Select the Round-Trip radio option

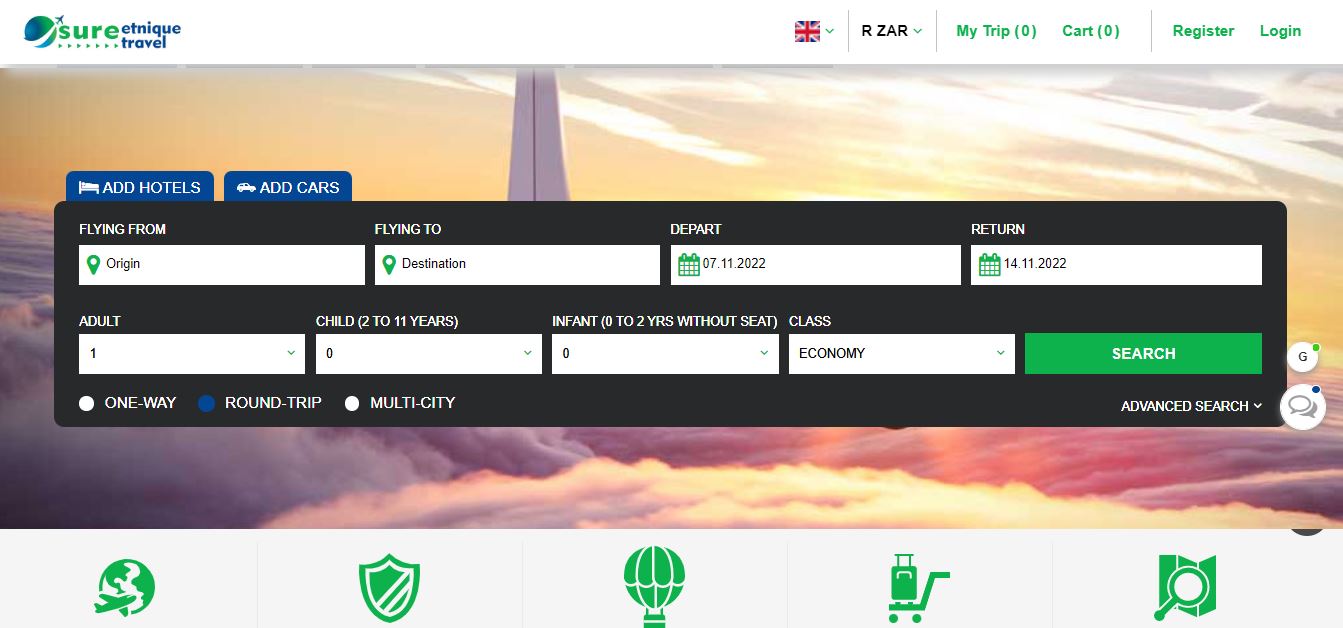pos(207,403)
